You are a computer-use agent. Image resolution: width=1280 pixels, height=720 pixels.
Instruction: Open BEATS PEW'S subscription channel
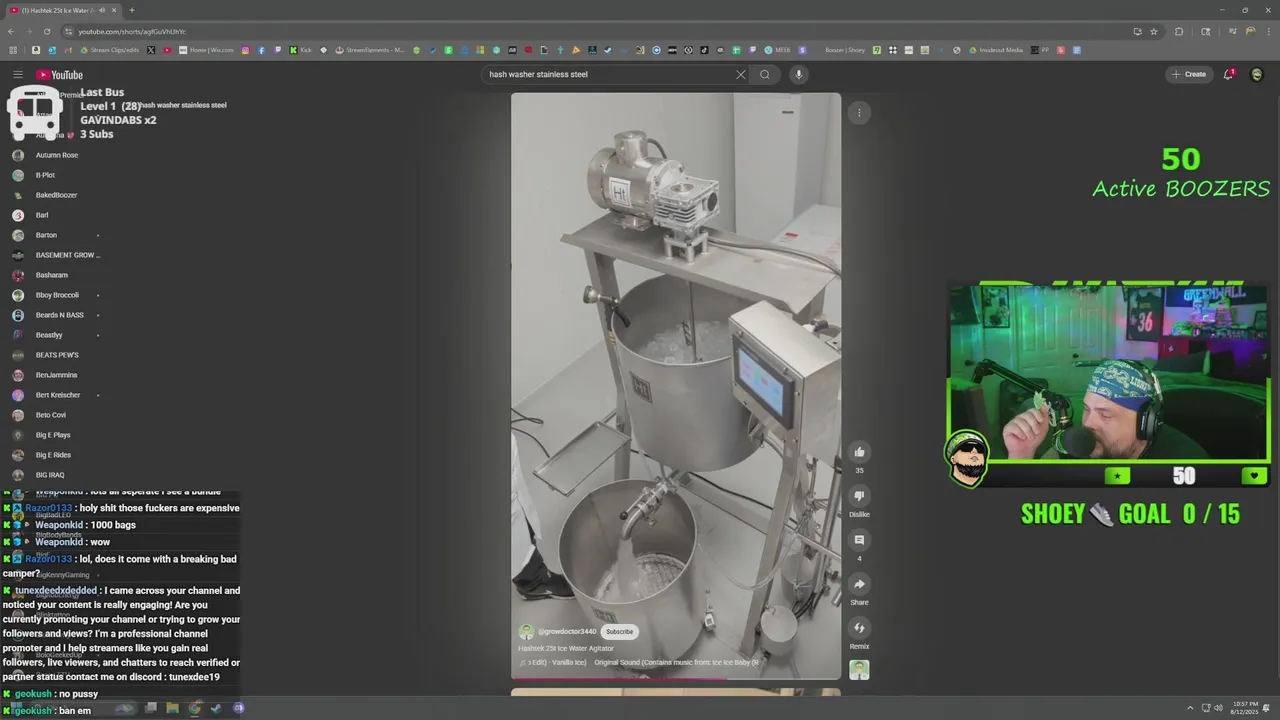click(x=57, y=355)
